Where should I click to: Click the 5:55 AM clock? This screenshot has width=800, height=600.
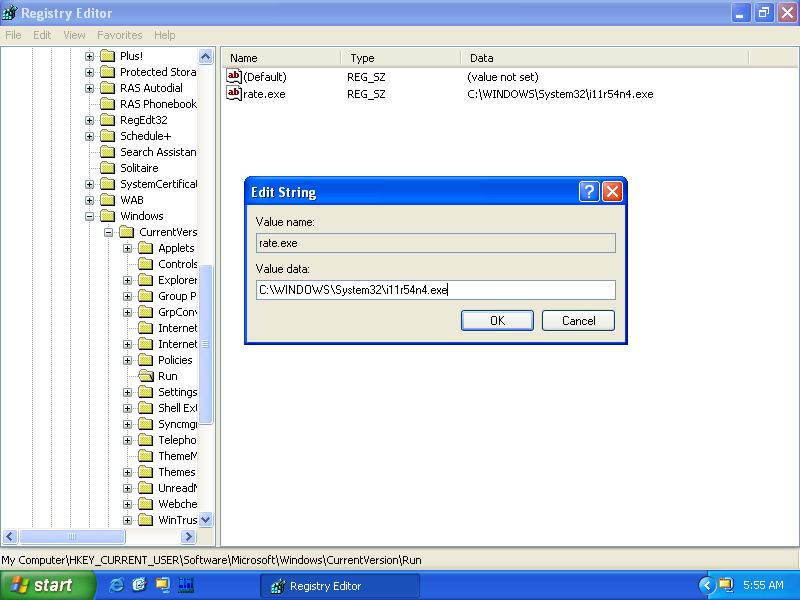763,585
